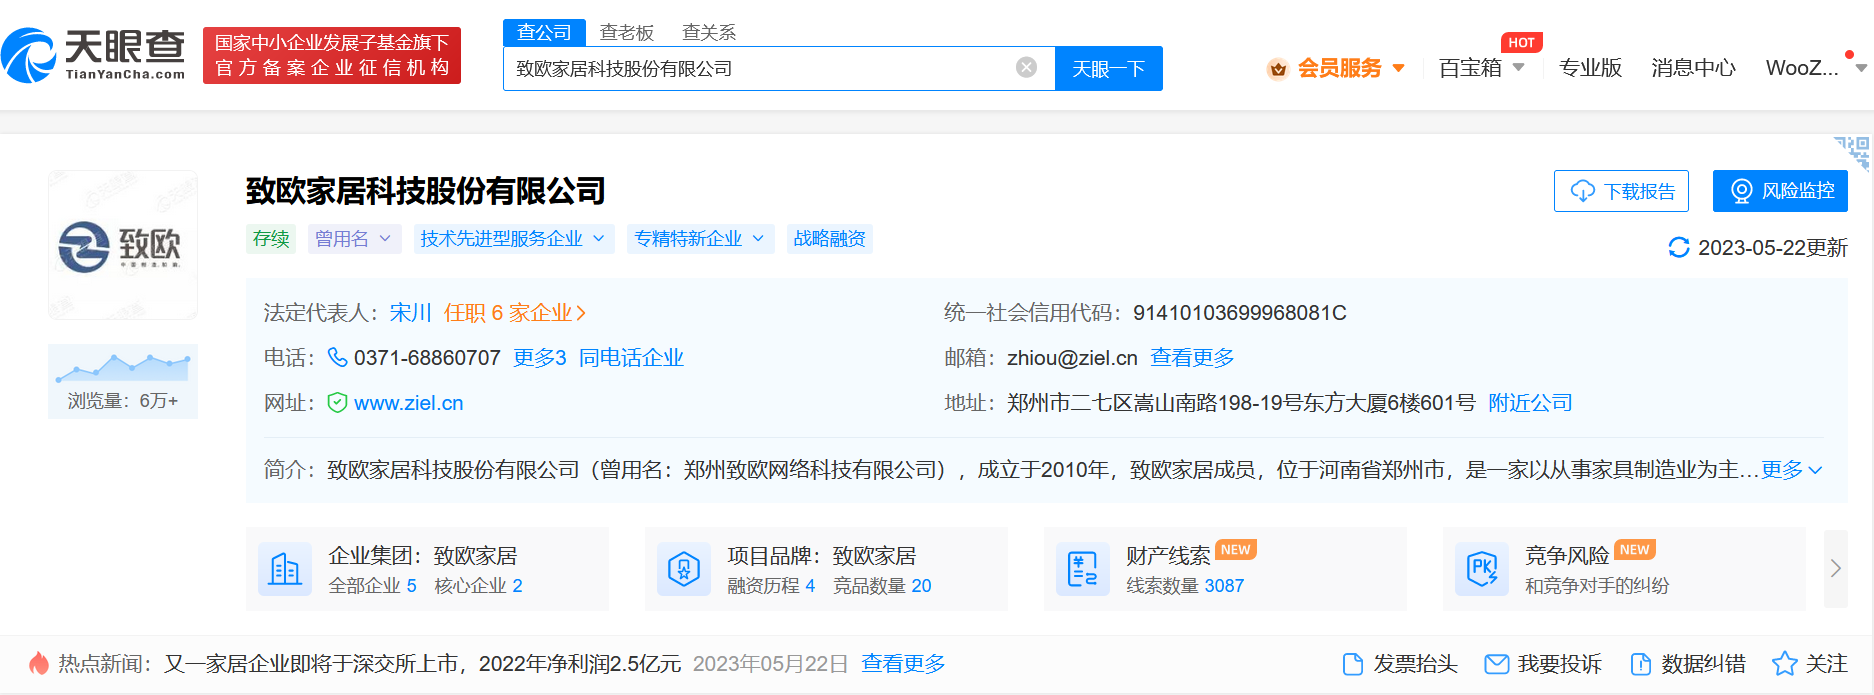Click the 竞争风险 PK icon
1874x695 pixels.
[1482, 569]
